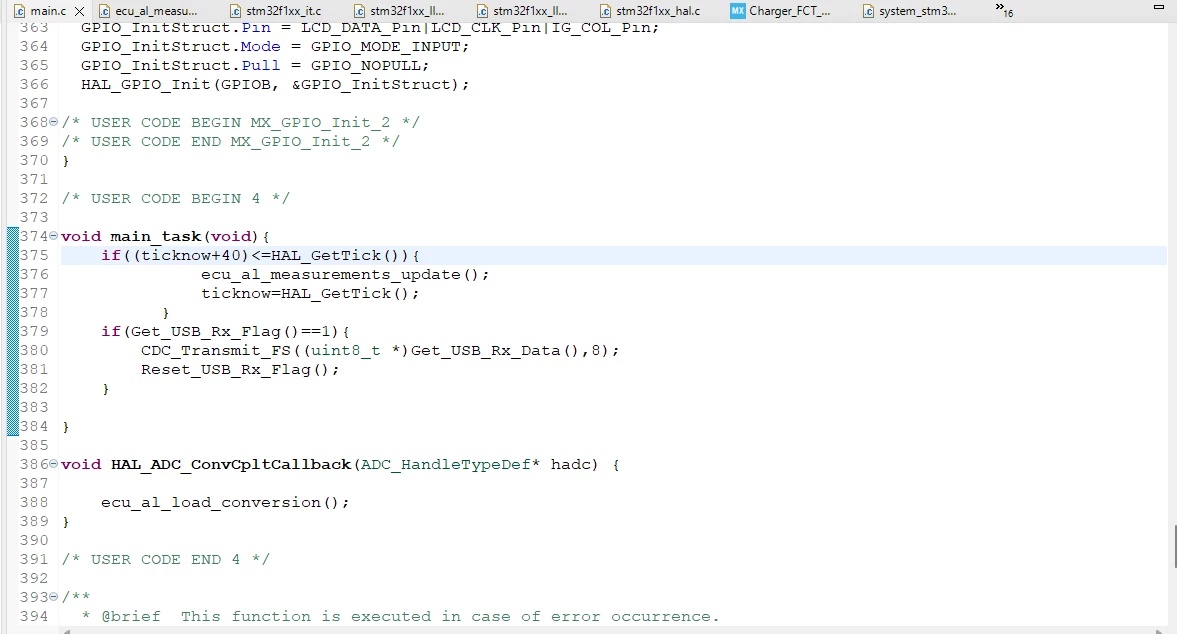
Task: Collapse the comment fold at line 368
Action: 53,122
